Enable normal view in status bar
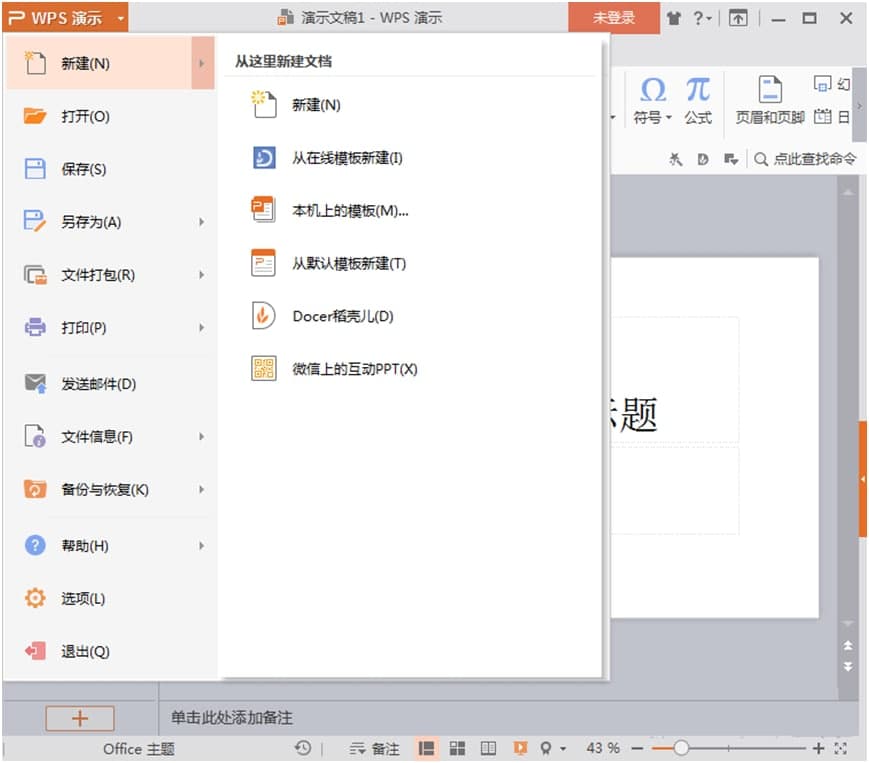The width and height of the screenshot is (869, 763). point(425,748)
